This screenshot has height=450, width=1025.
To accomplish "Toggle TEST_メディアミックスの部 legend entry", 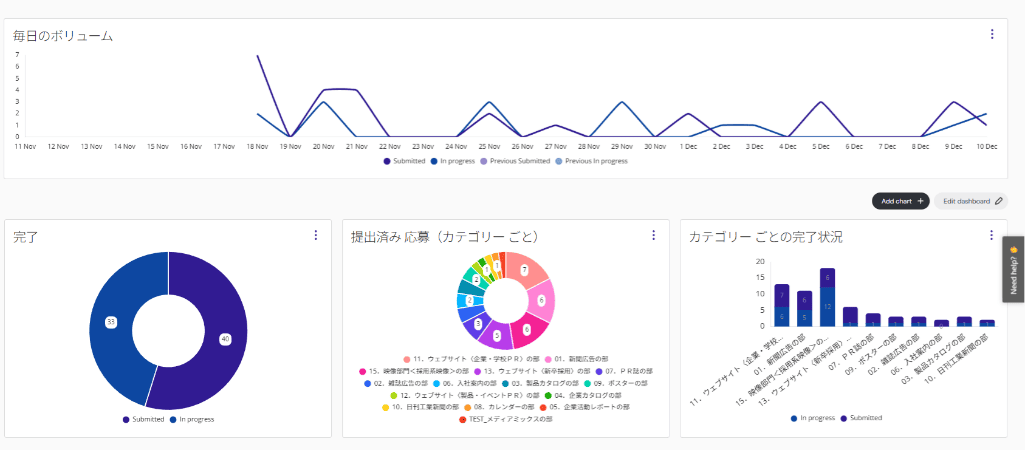I will coord(503,419).
